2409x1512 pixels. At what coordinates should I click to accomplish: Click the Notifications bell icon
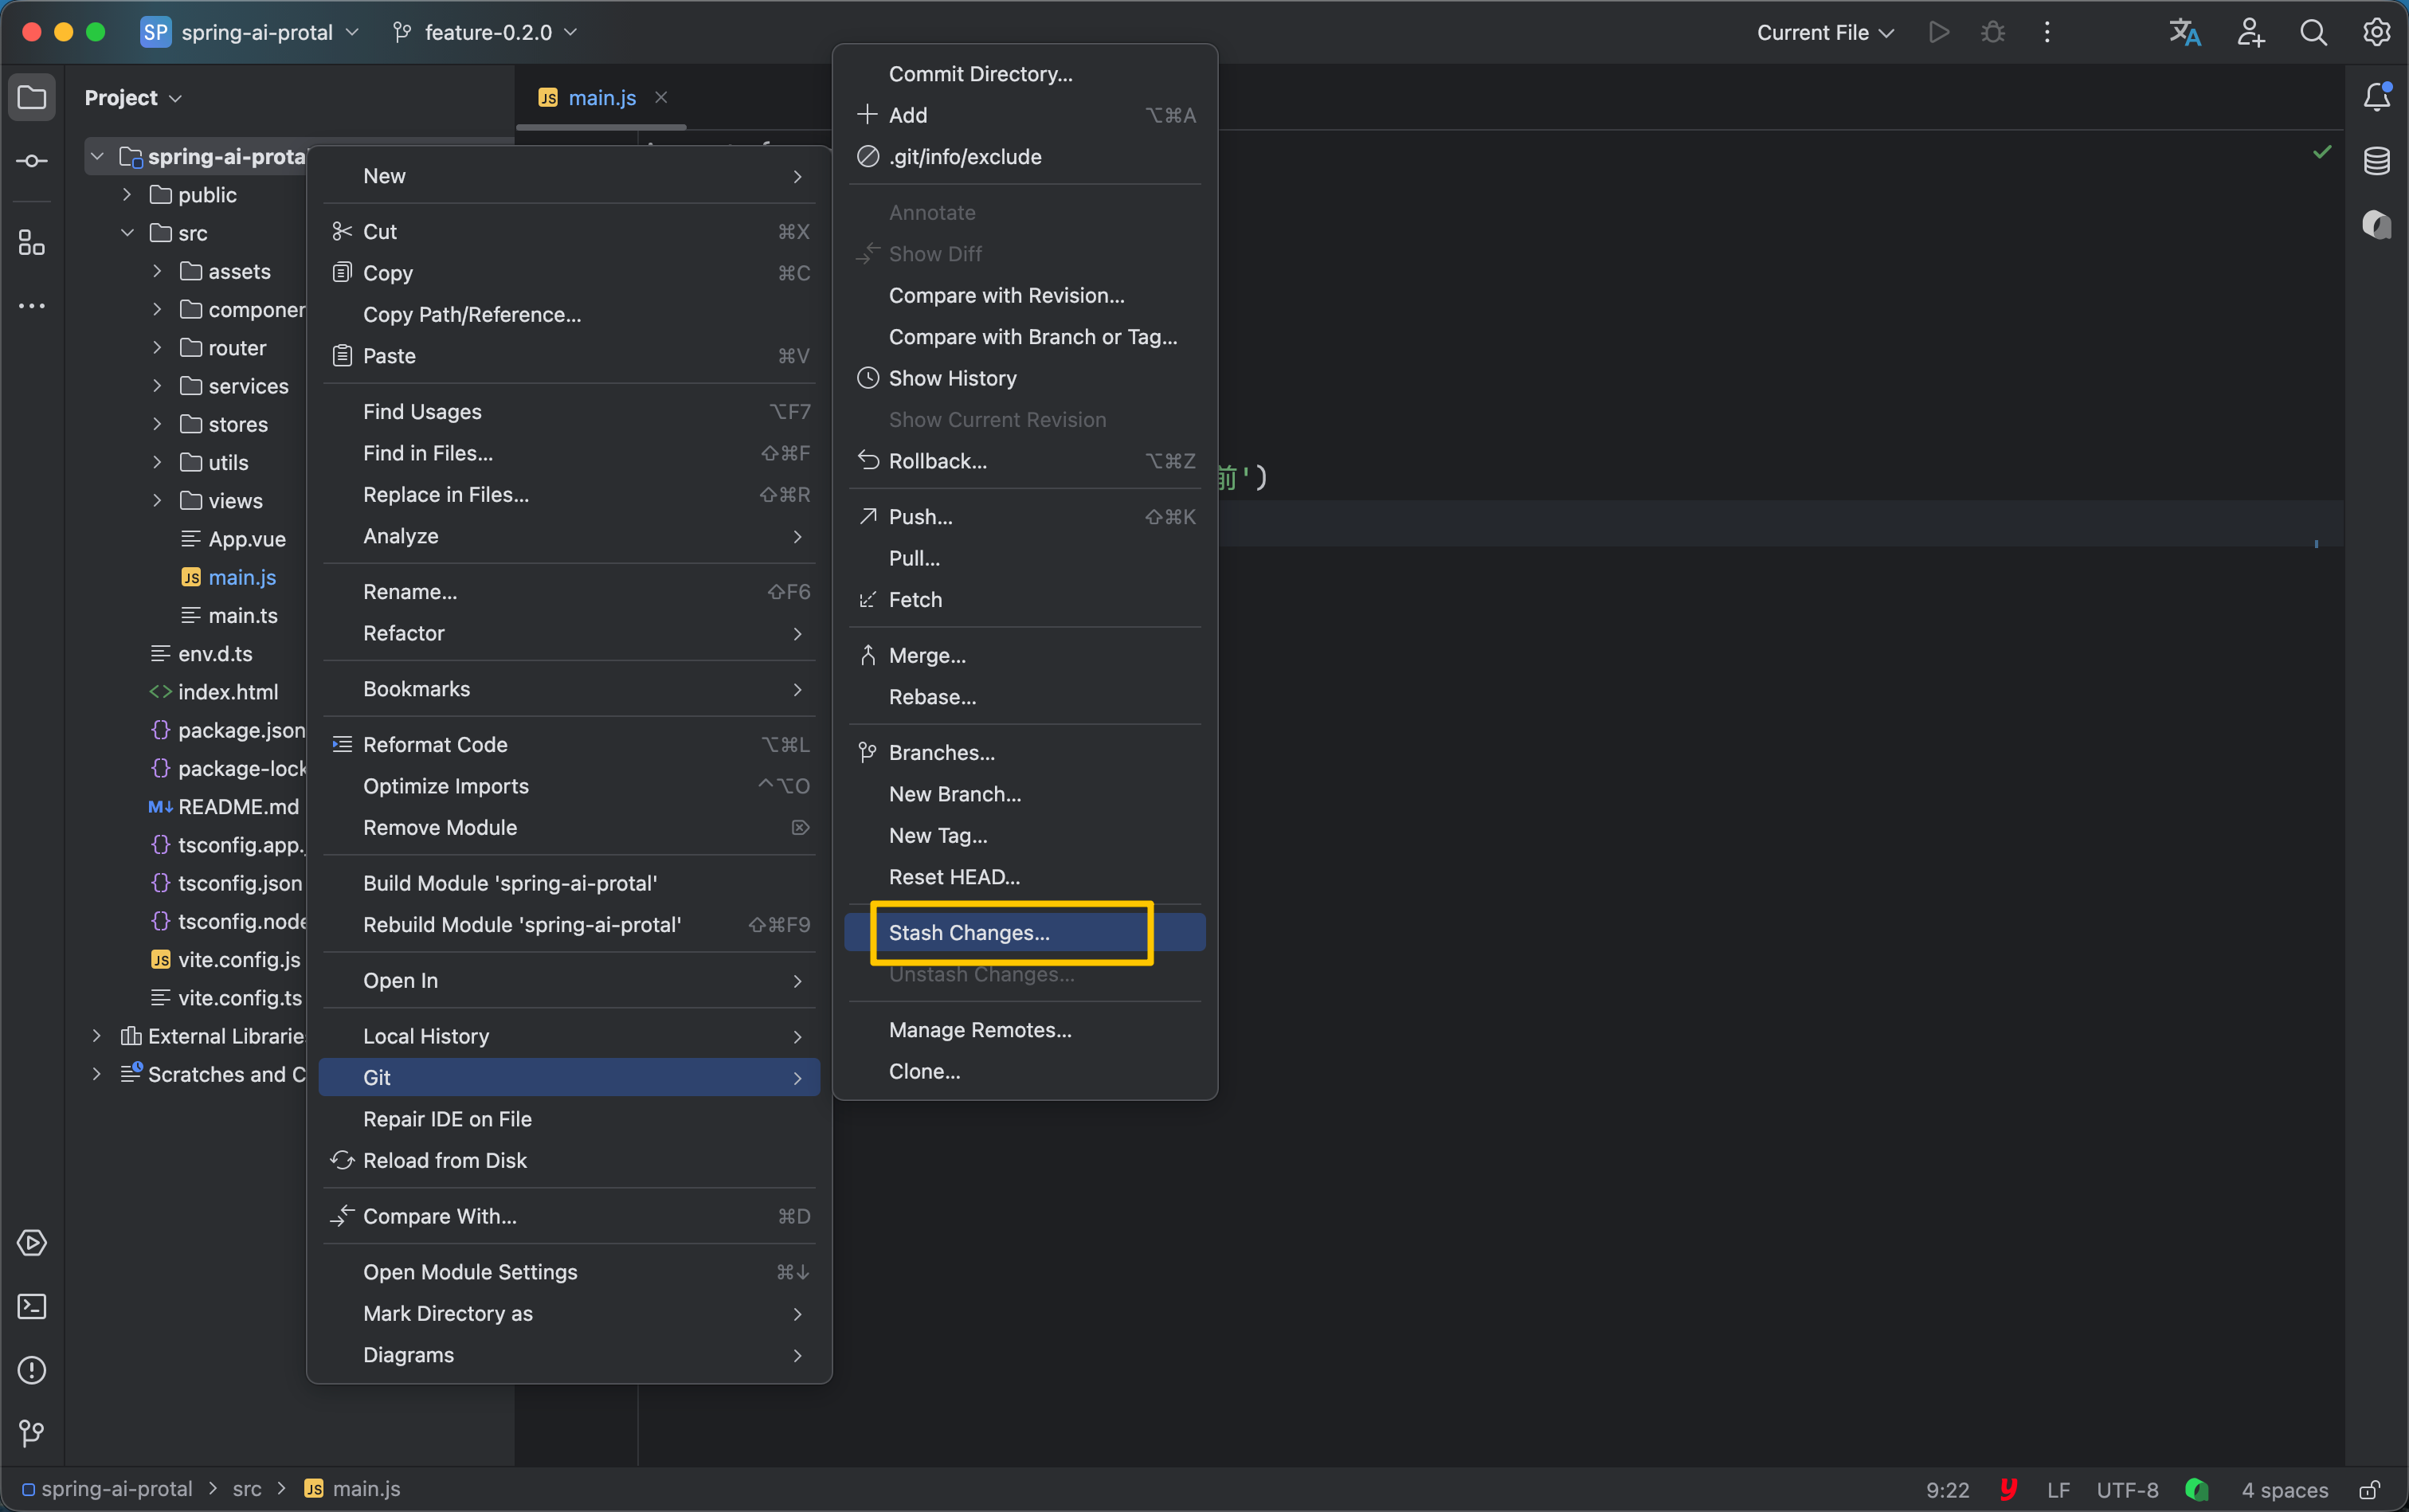click(2376, 97)
